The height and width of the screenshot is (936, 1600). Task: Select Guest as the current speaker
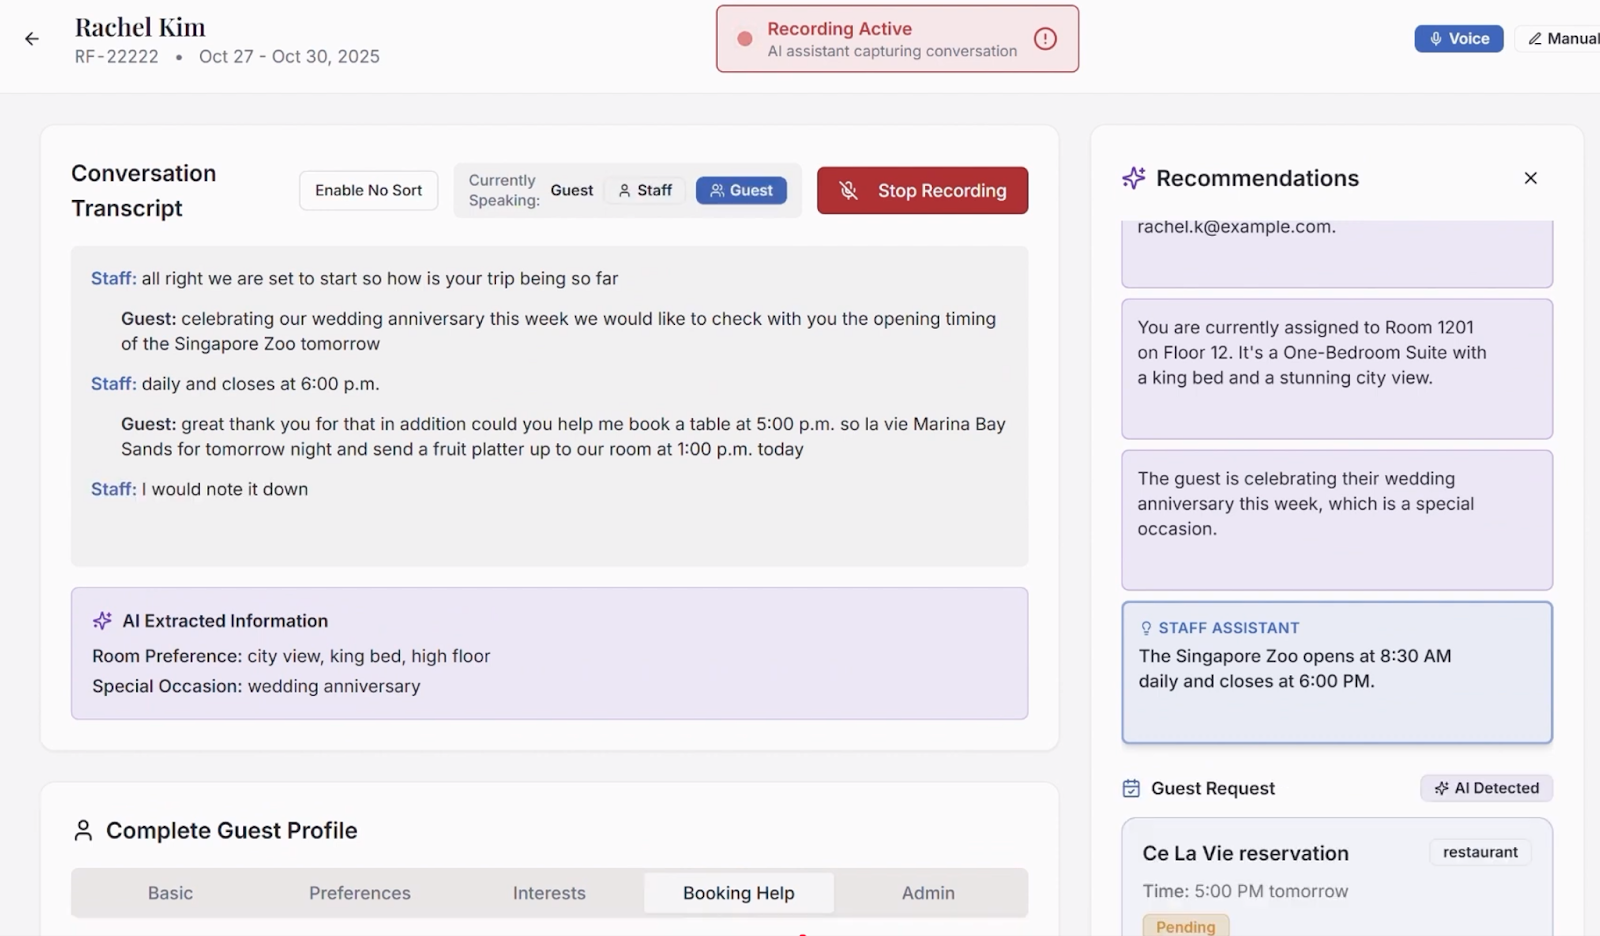click(x=741, y=190)
